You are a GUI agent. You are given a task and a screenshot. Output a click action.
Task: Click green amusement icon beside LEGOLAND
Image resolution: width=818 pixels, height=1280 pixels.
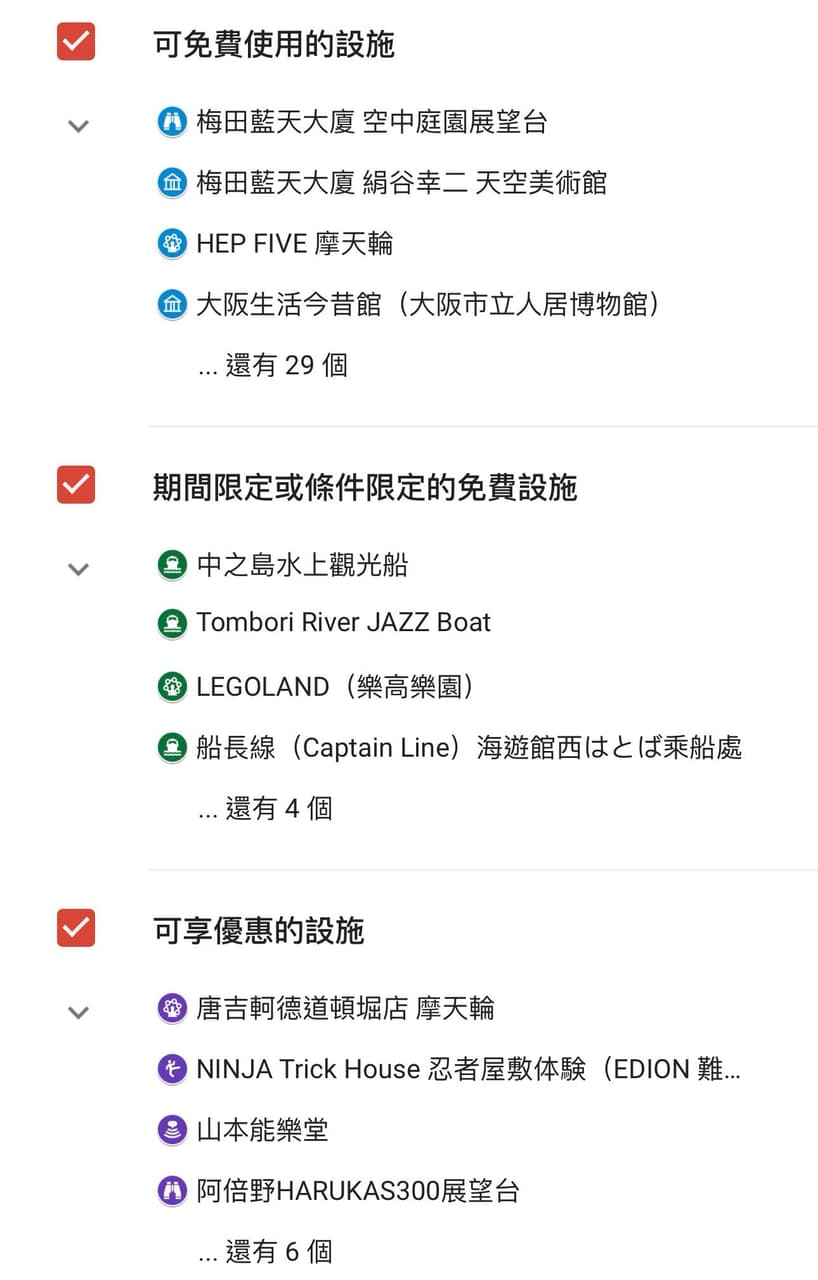173,687
